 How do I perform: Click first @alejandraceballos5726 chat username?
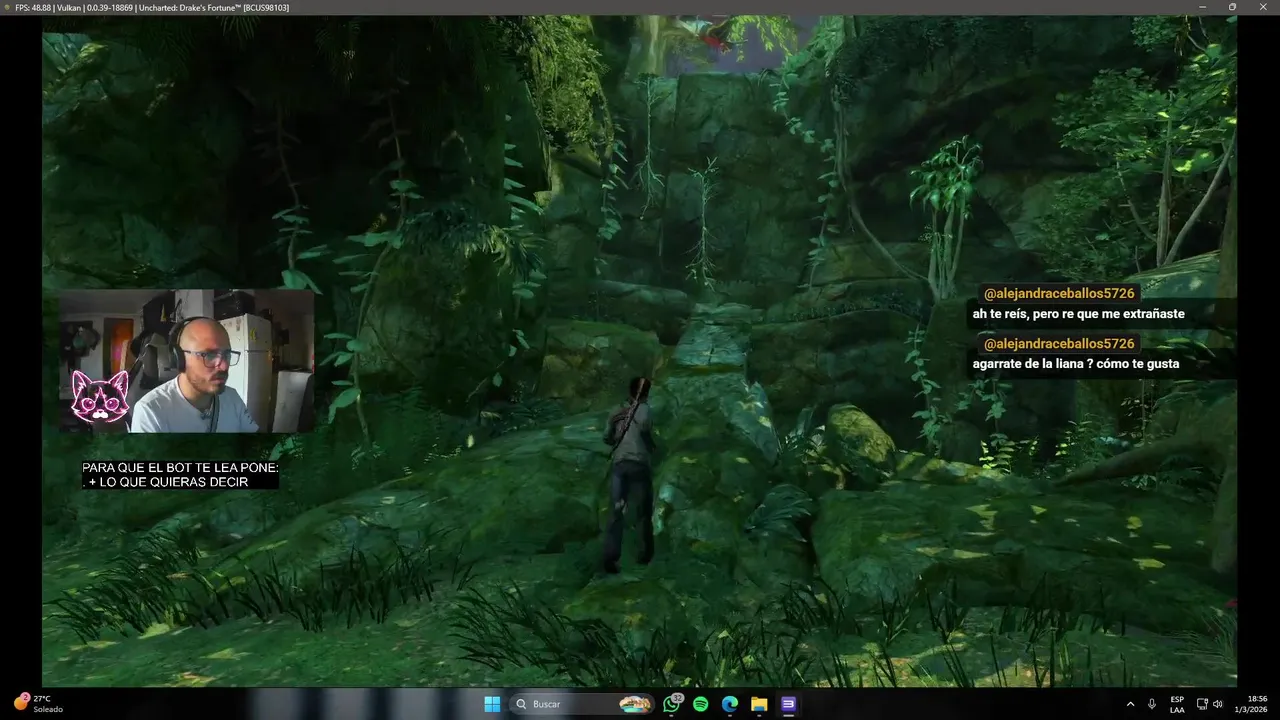point(1059,293)
